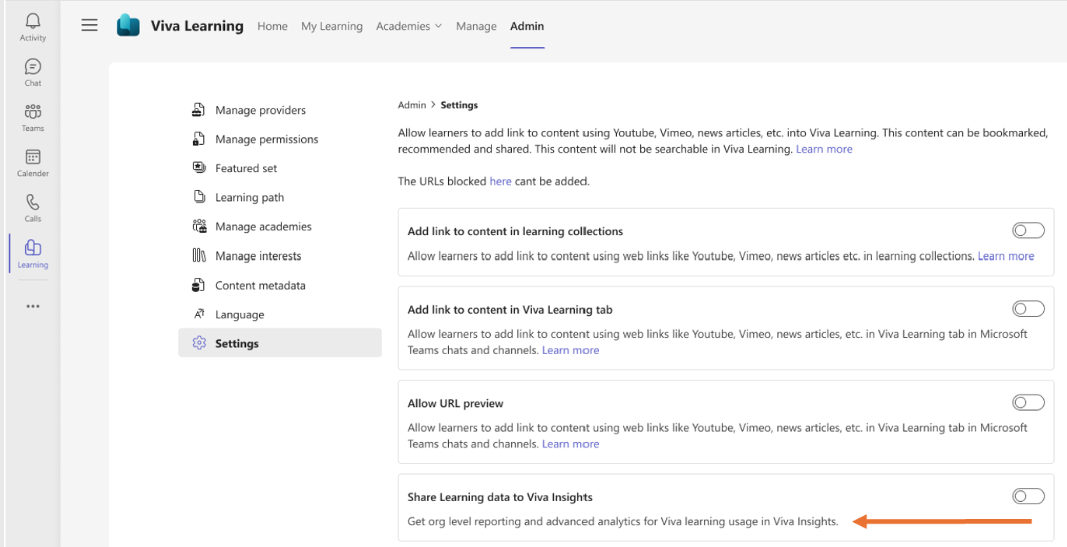The width and height of the screenshot is (1067, 547).
Task: Click the Featured set star icon
Action: pos(199,167)
